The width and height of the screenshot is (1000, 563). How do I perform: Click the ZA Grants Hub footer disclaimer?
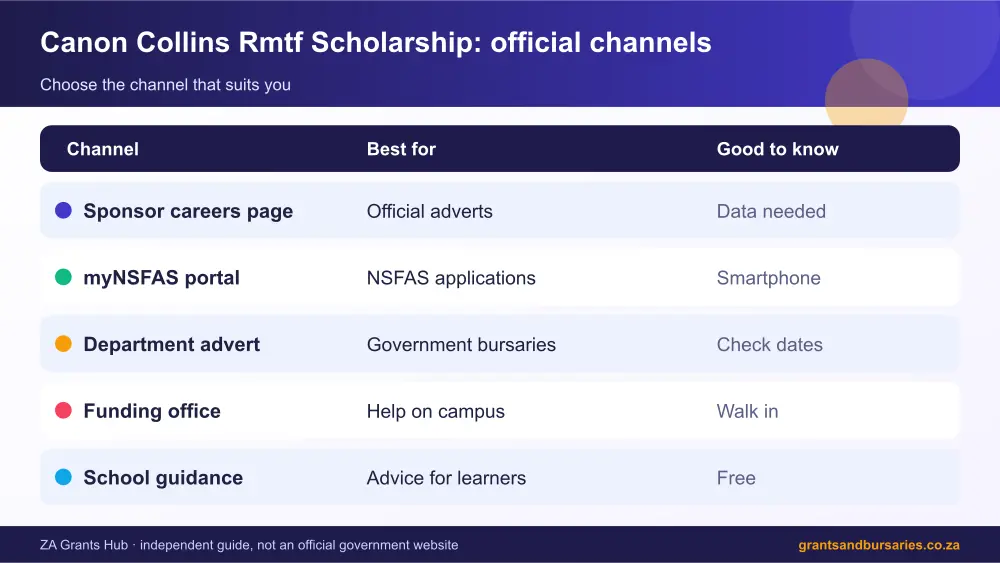(x=249, y=545)
